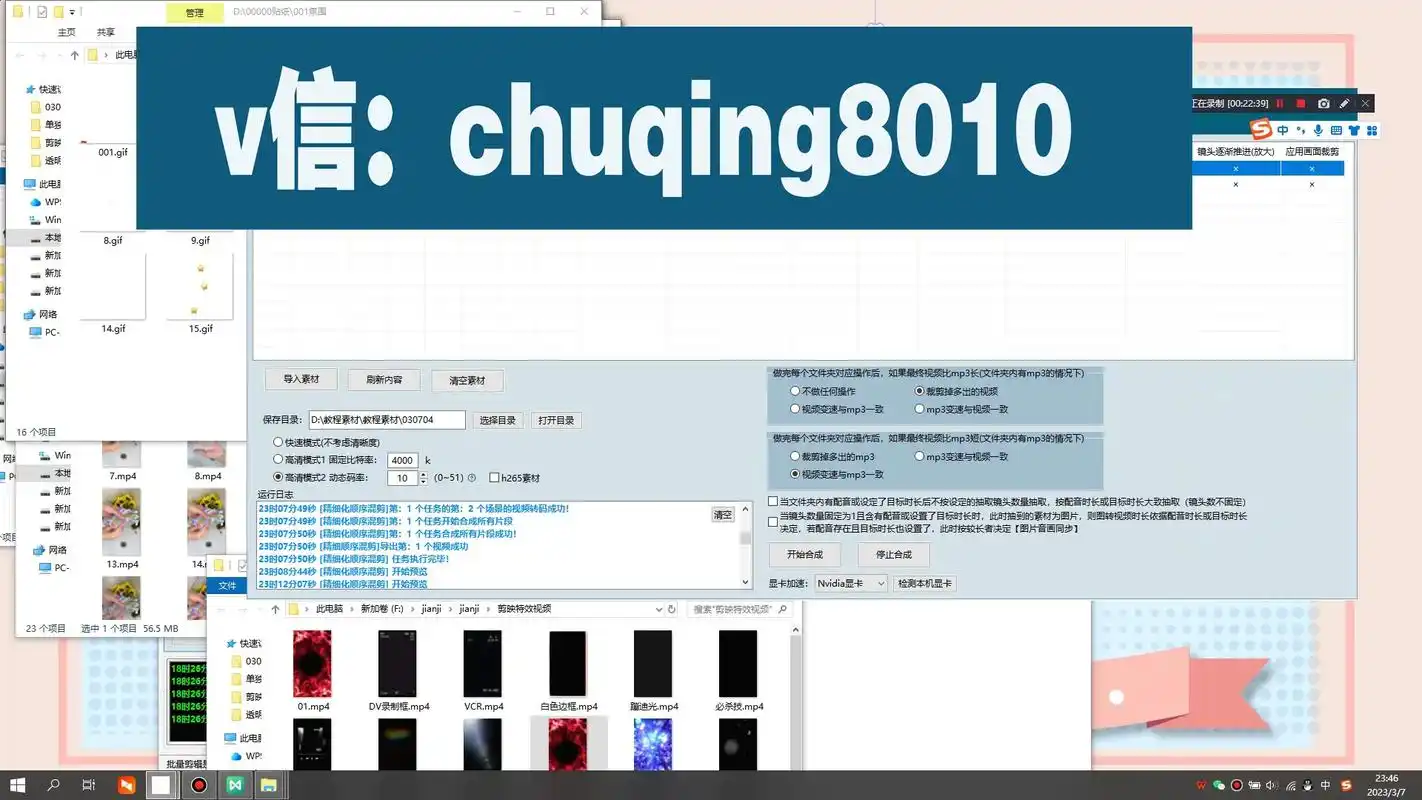Expand 此电脑 in the folder tree
Screen dimensions: 1422x800
46,183
